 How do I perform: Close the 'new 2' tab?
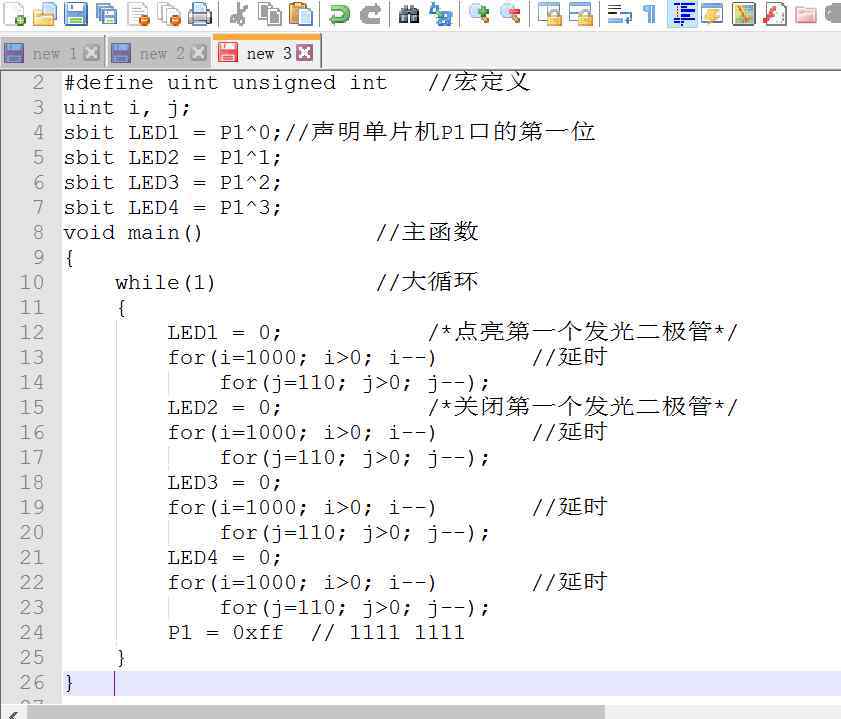198,53
